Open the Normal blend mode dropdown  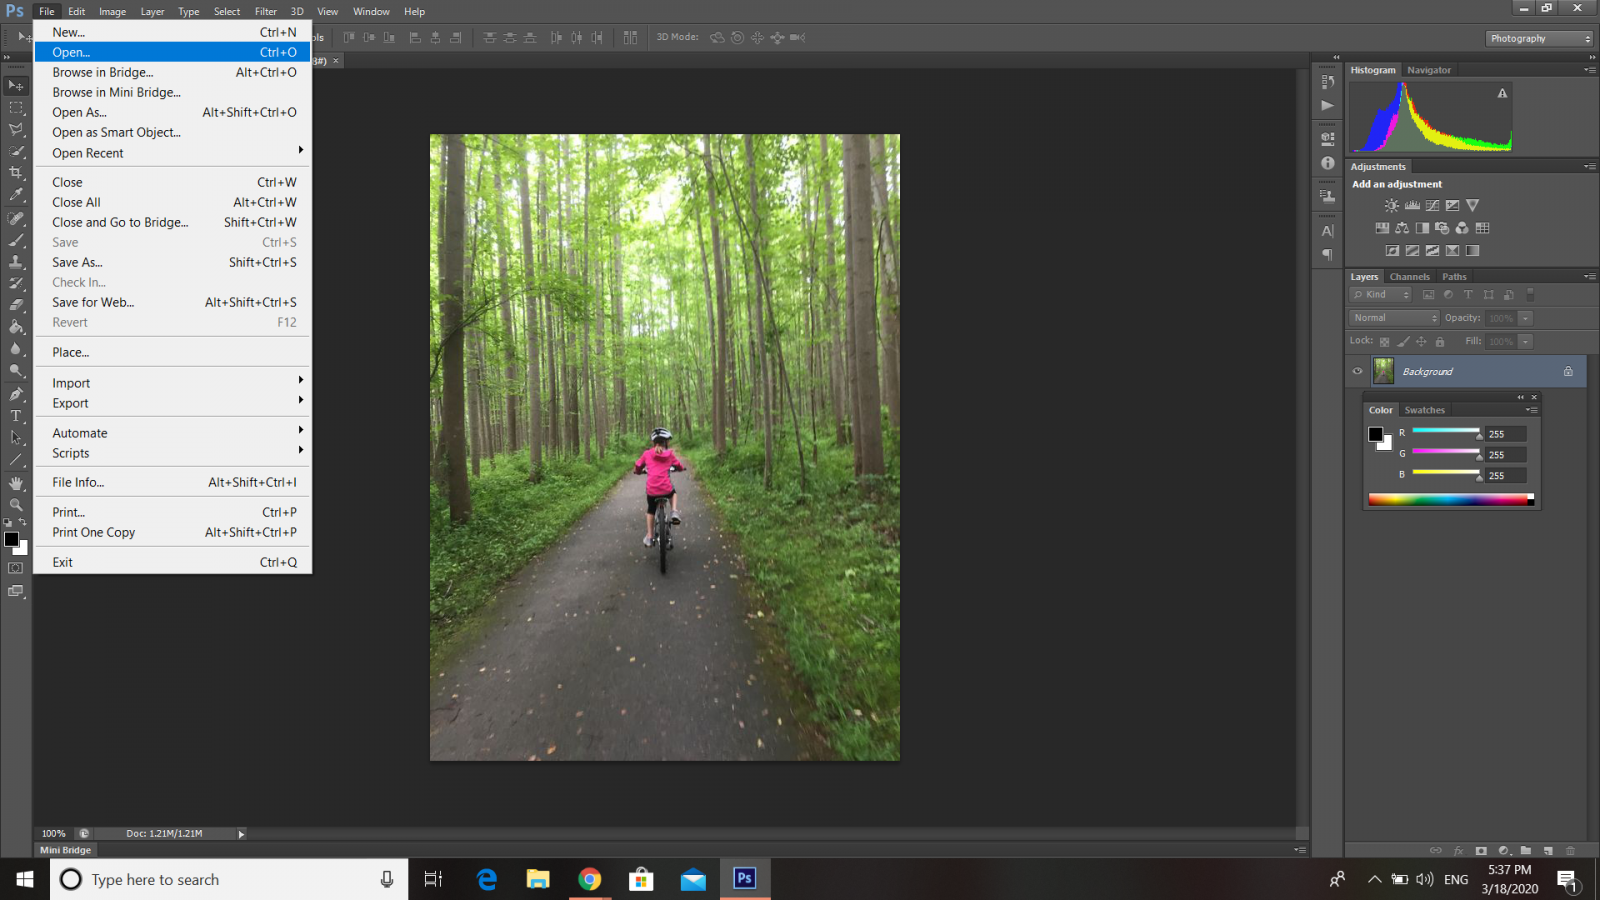pyautogui.click(x=1394, y=318)
